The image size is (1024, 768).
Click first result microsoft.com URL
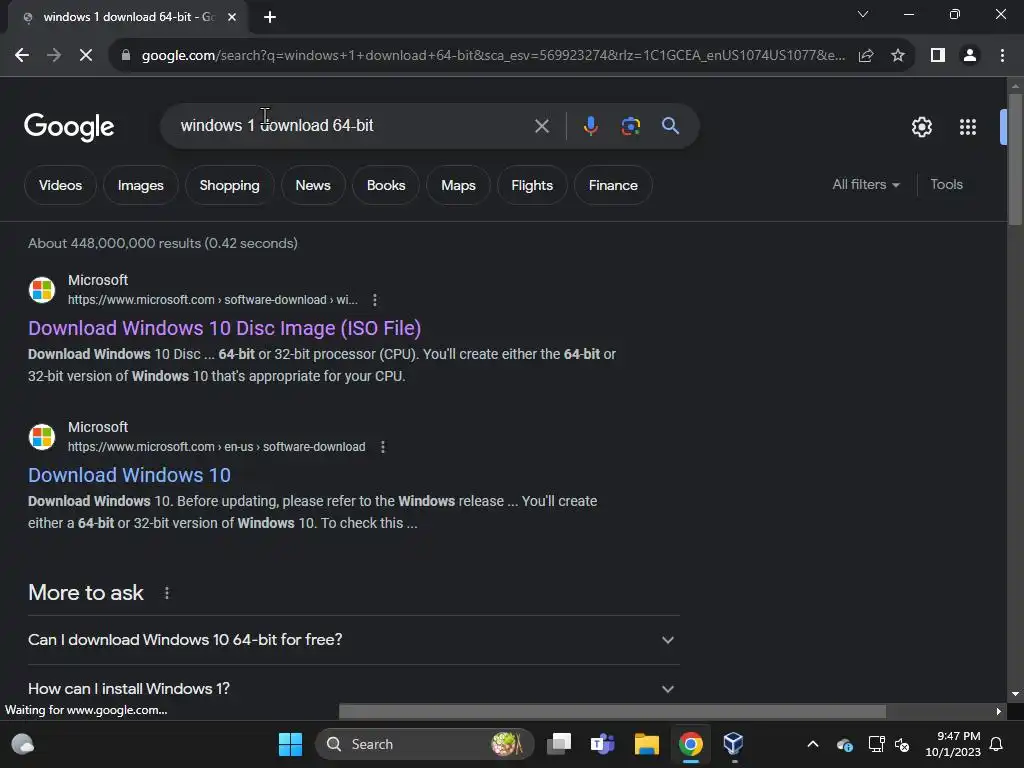click(212, 300)
